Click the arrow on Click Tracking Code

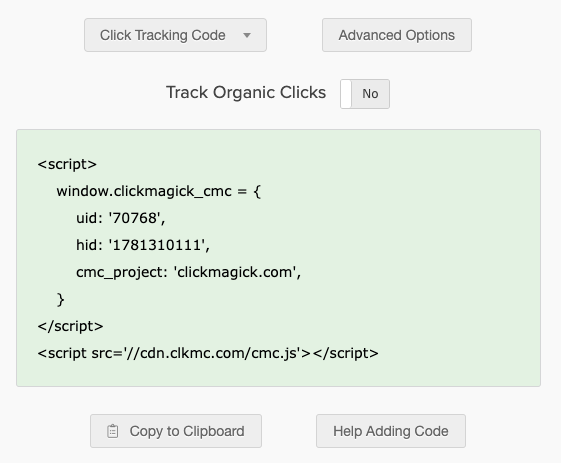pyautogui.click(x=247, y=35)
